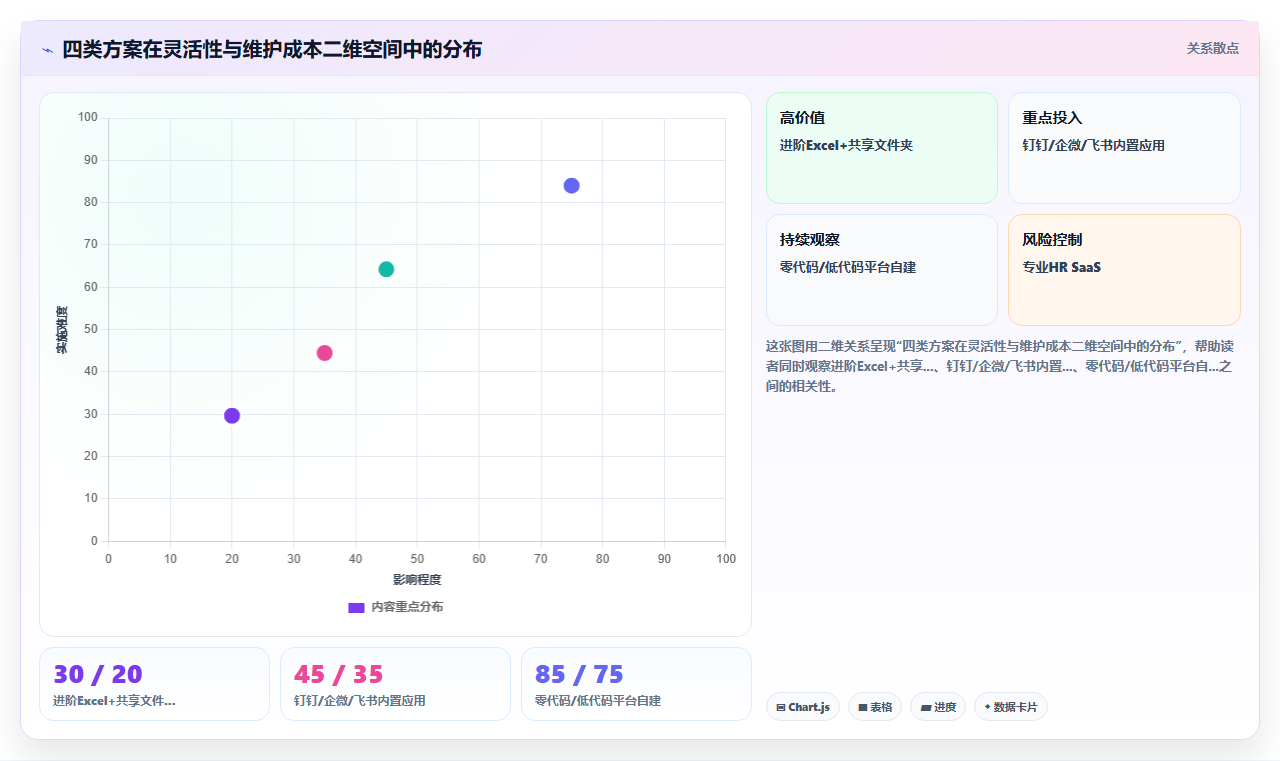Select the 进度 tag chip
Screen dimensions: 1280x761
(x=938, y=707)
